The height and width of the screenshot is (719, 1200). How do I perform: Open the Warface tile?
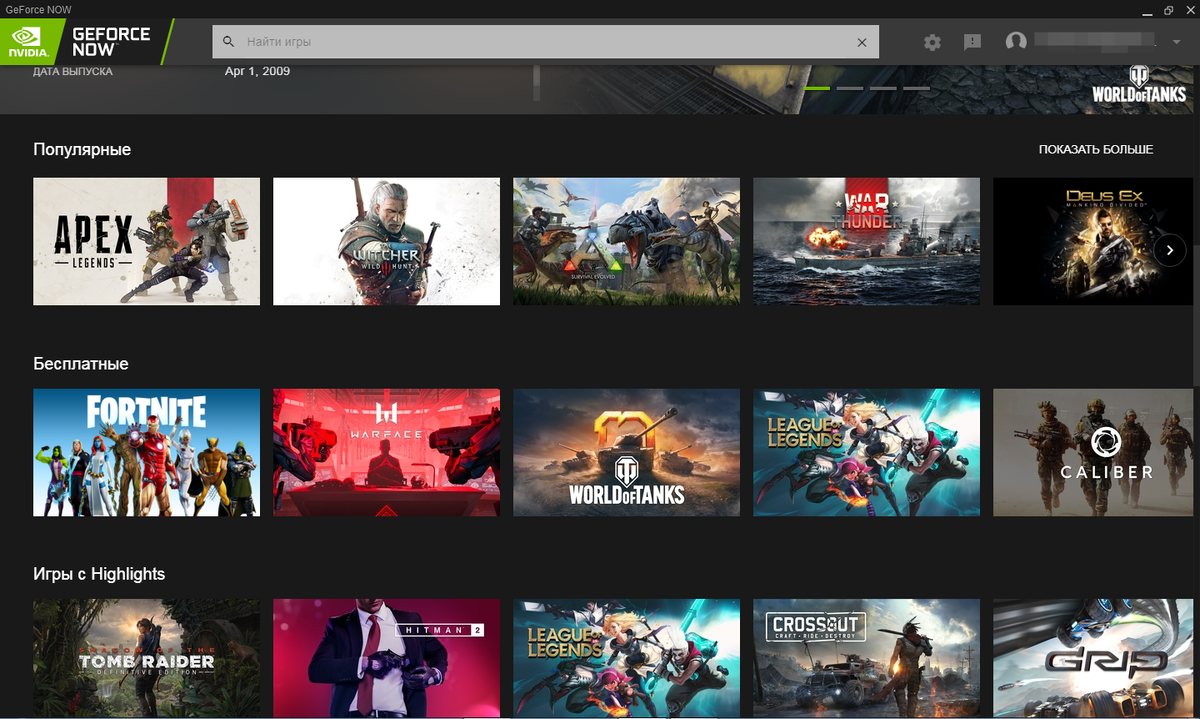[386, 452]
